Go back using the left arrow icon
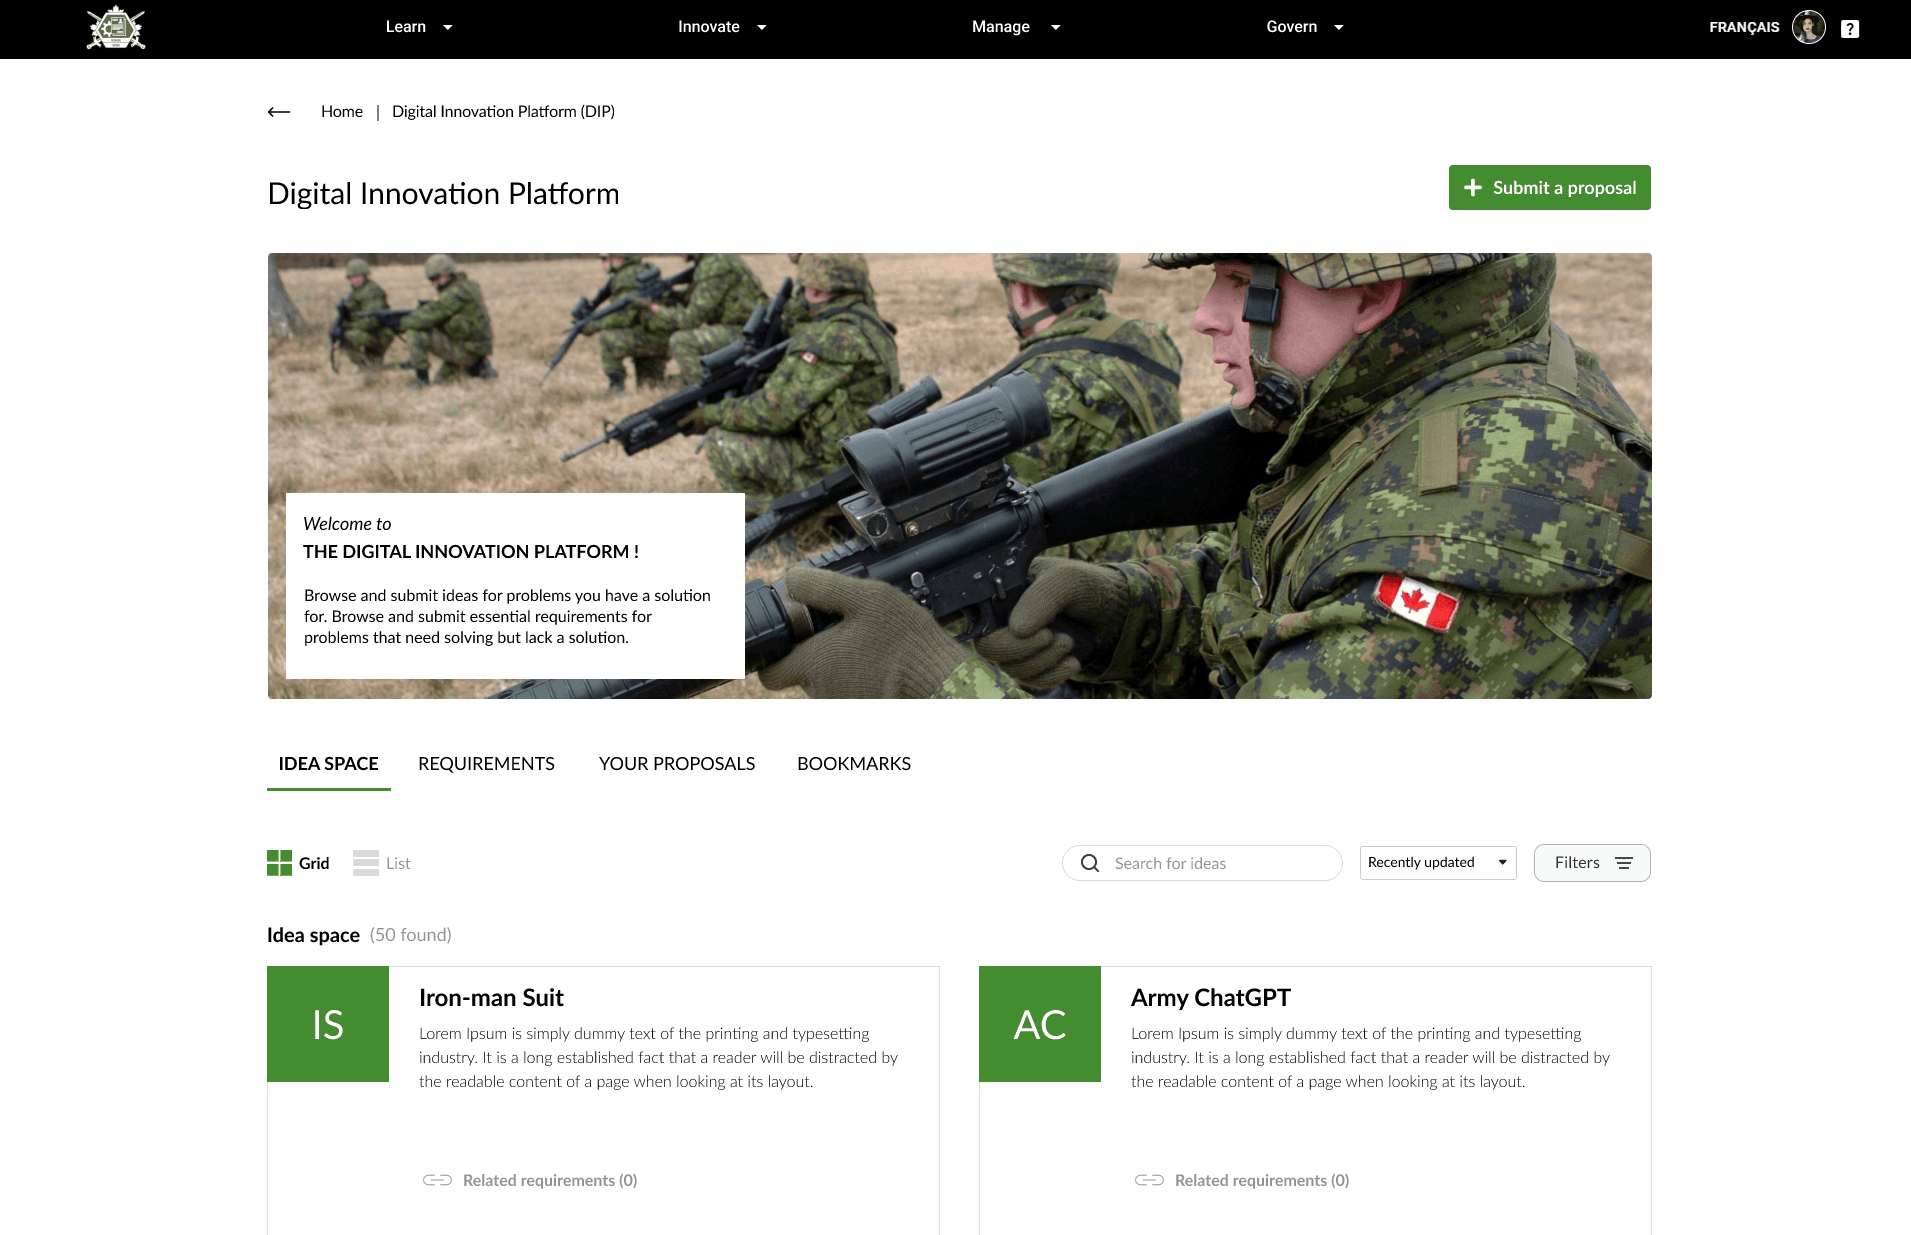Screen dimensions: 1911x1235 [279, 112]
